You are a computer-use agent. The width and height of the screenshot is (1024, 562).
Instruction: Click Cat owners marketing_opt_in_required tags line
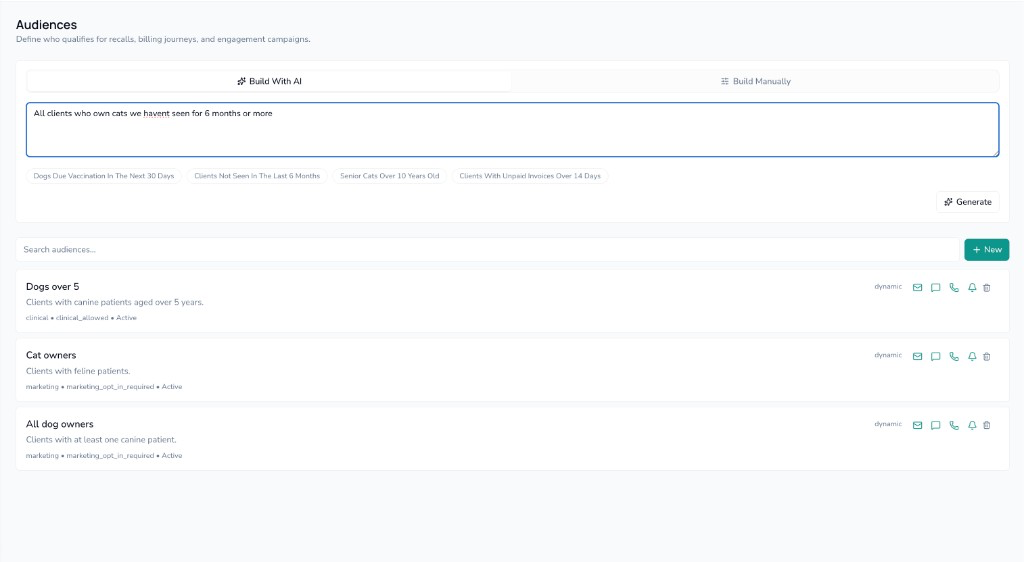[x=104, y=386]
